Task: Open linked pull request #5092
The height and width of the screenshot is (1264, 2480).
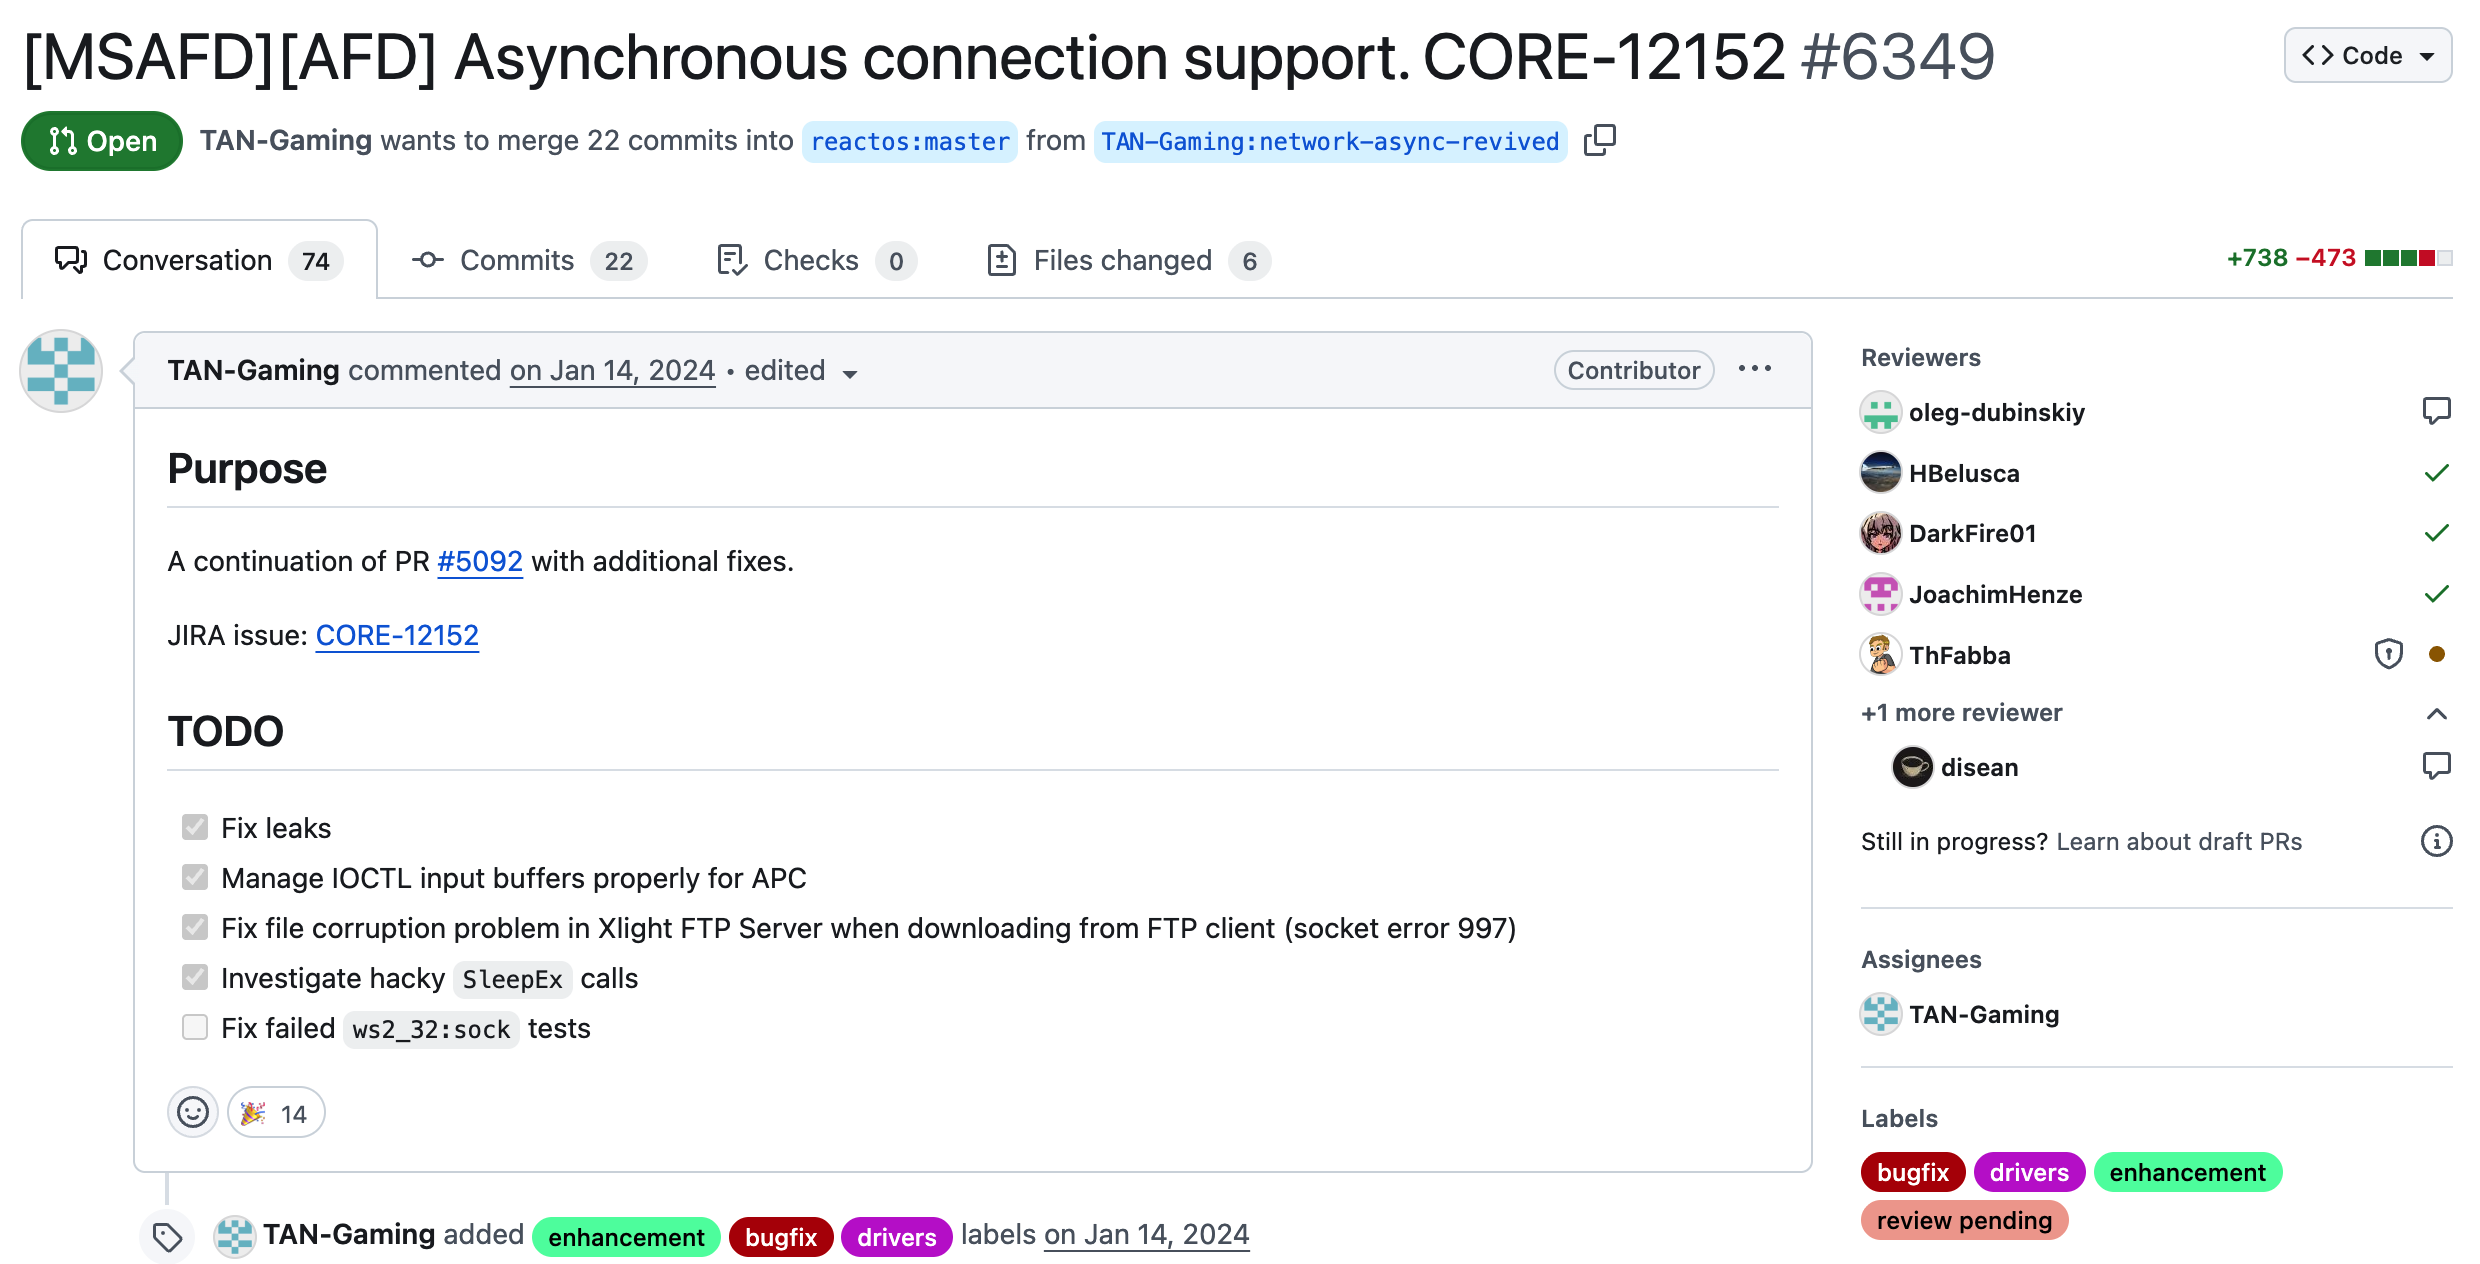Action: click(479, 561)
